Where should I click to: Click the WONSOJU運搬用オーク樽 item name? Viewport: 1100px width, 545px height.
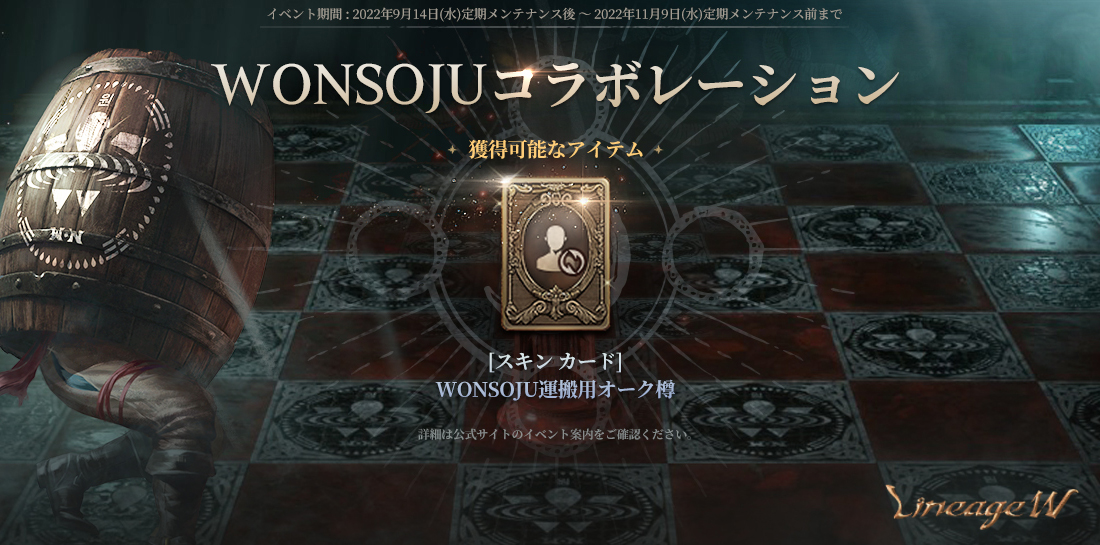point(555,390)
